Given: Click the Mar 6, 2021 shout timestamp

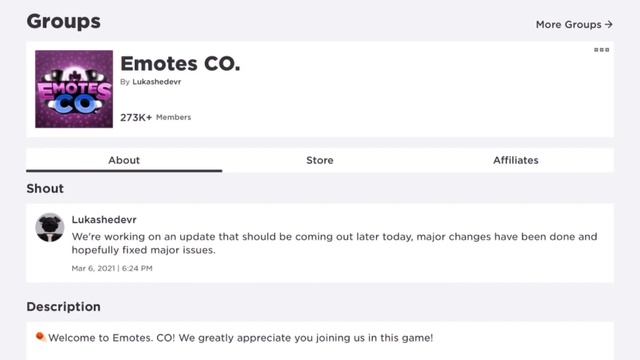Looking at the screenshot, I should [x=112, y=268].
